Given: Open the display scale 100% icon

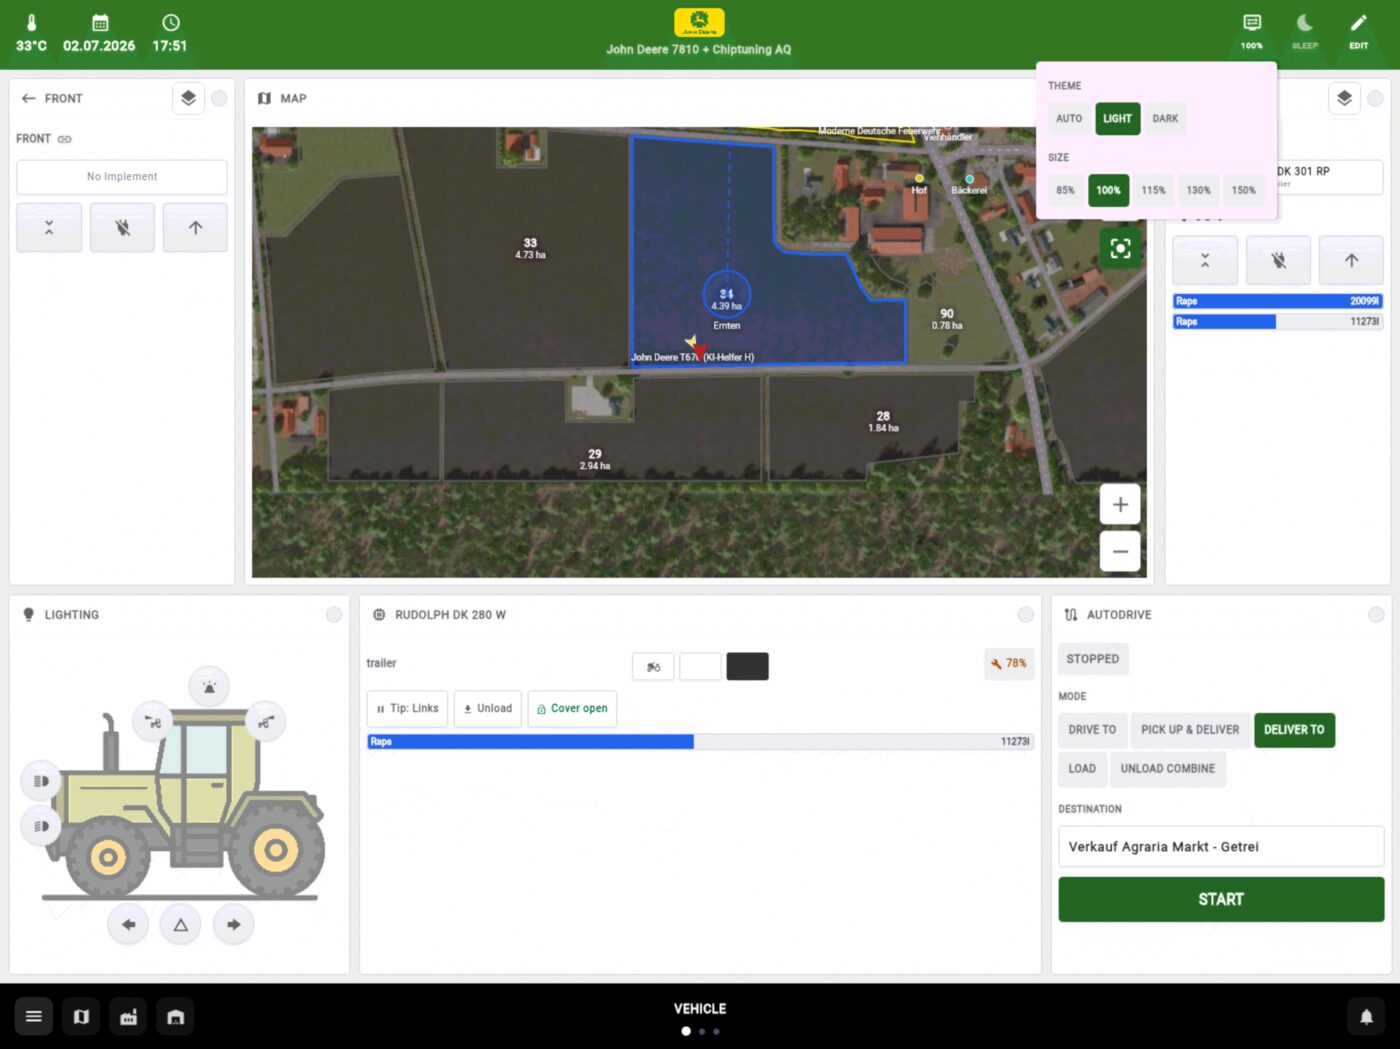Looking at the screenshot, I should click(x=1252, y=31).
